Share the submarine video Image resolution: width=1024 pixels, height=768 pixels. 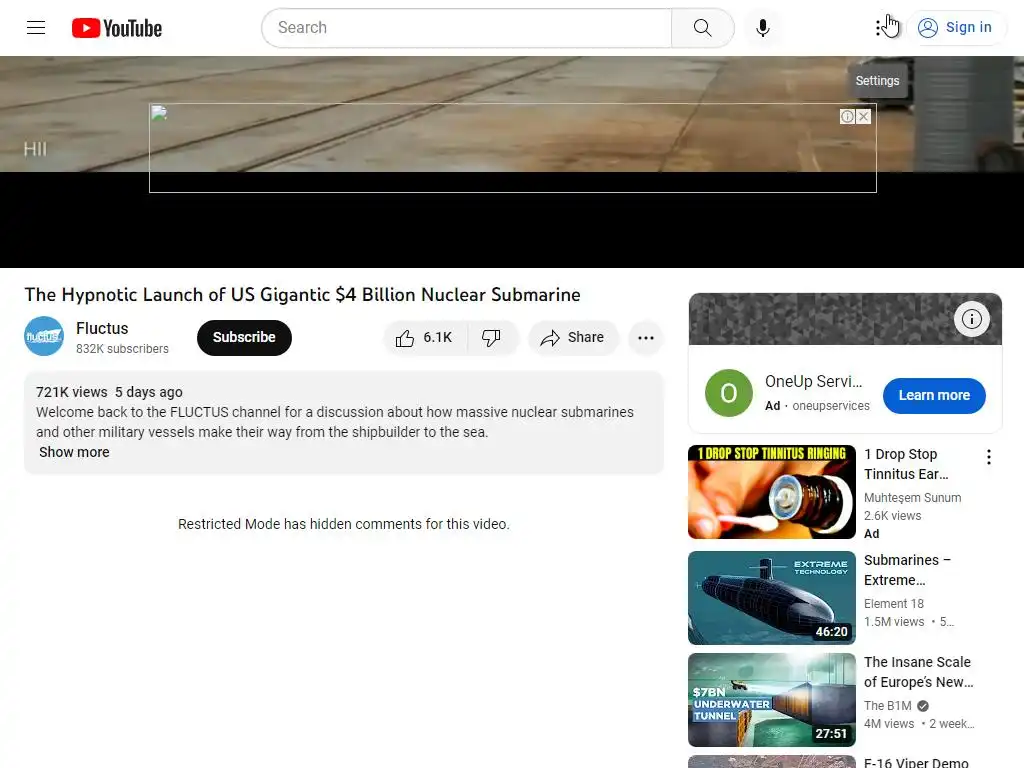572,338
